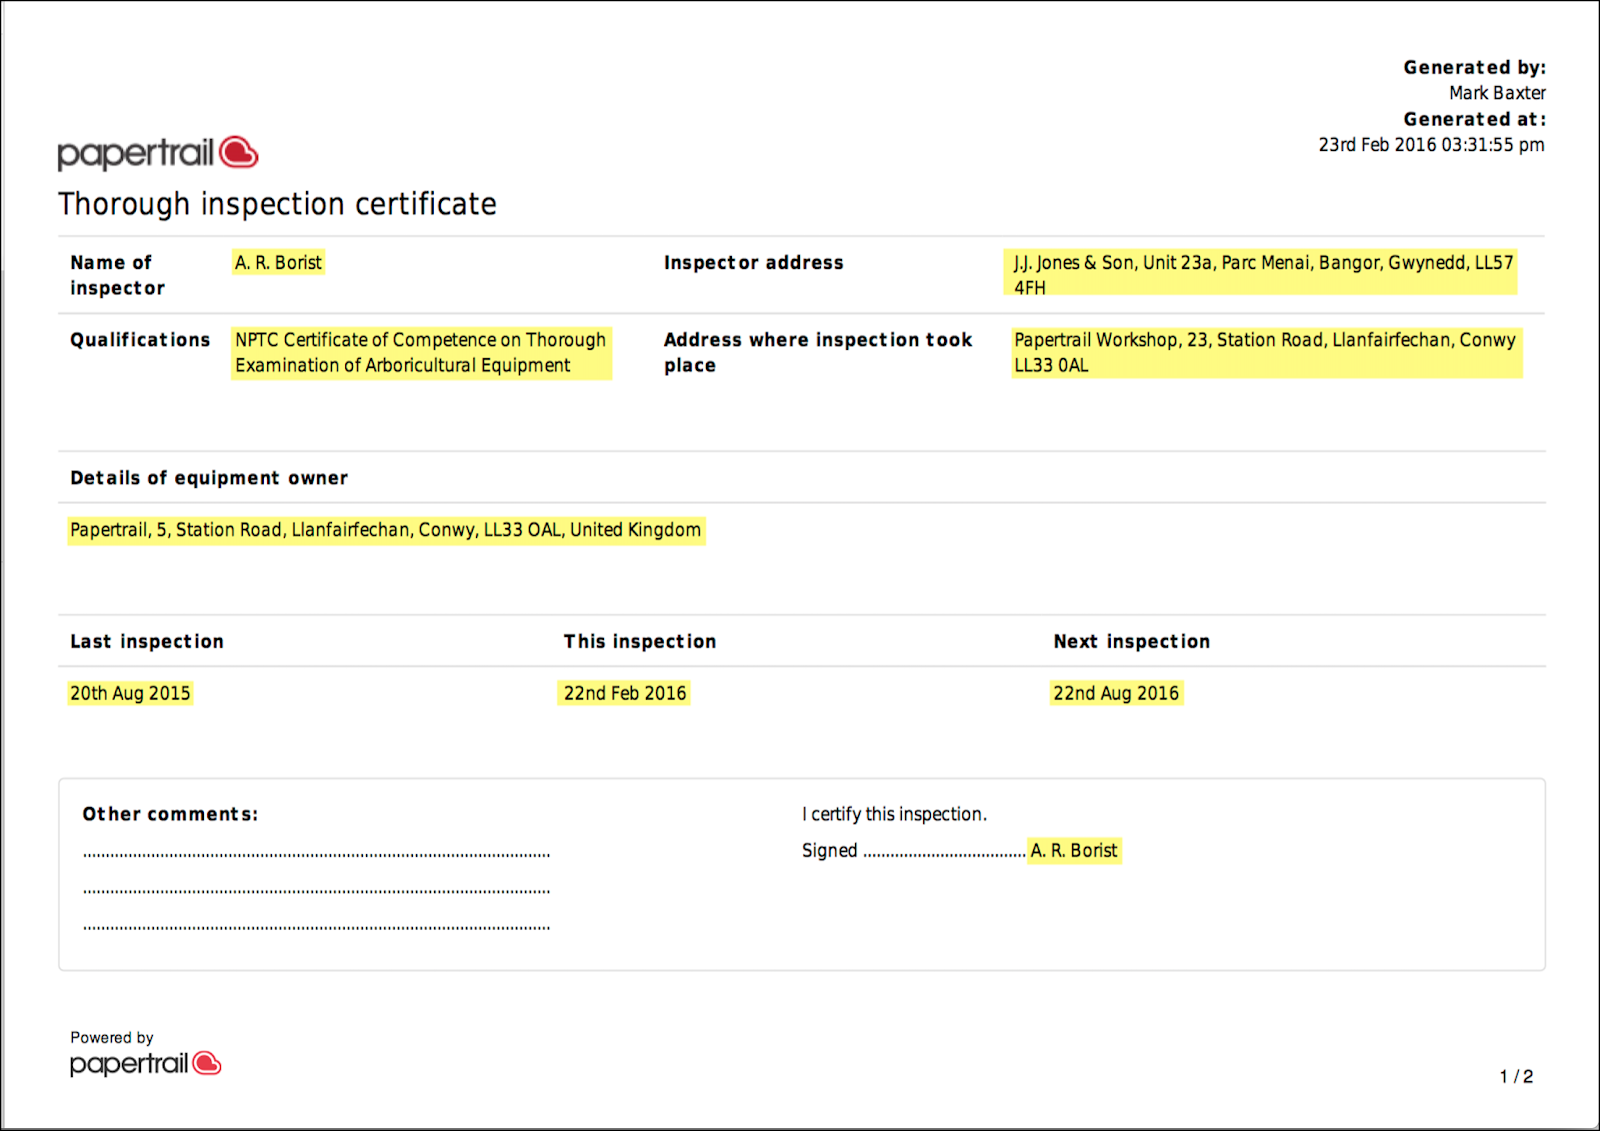Select 'I certify this inspection.' statement
The width and height of the screenshot is (1600, 1131).
point(894,814)
